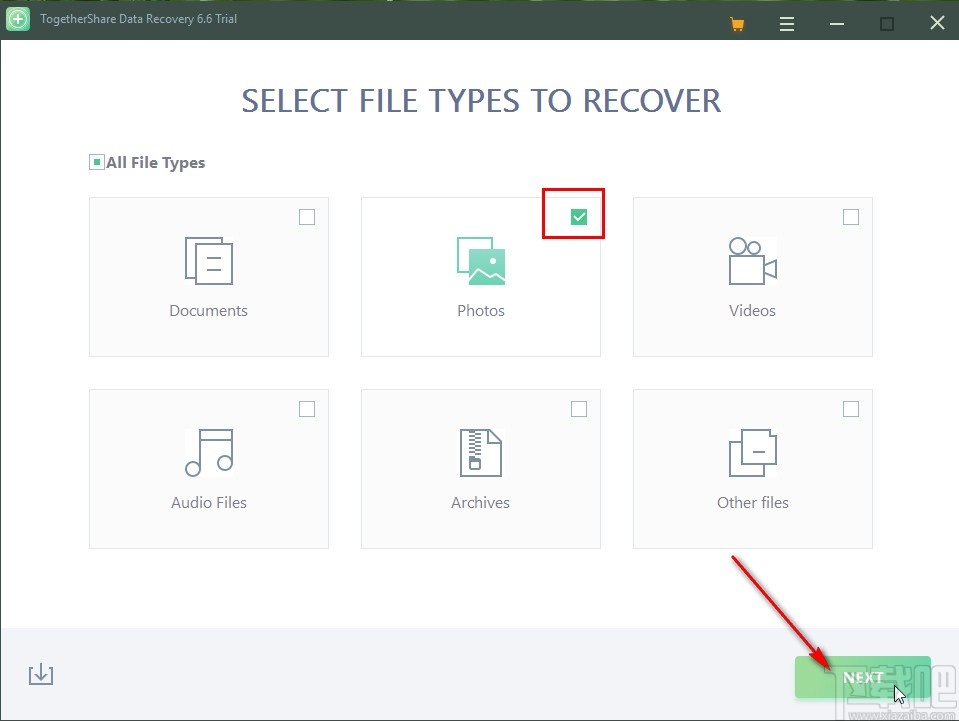Check the Other files checkbox

coord(851,408)
